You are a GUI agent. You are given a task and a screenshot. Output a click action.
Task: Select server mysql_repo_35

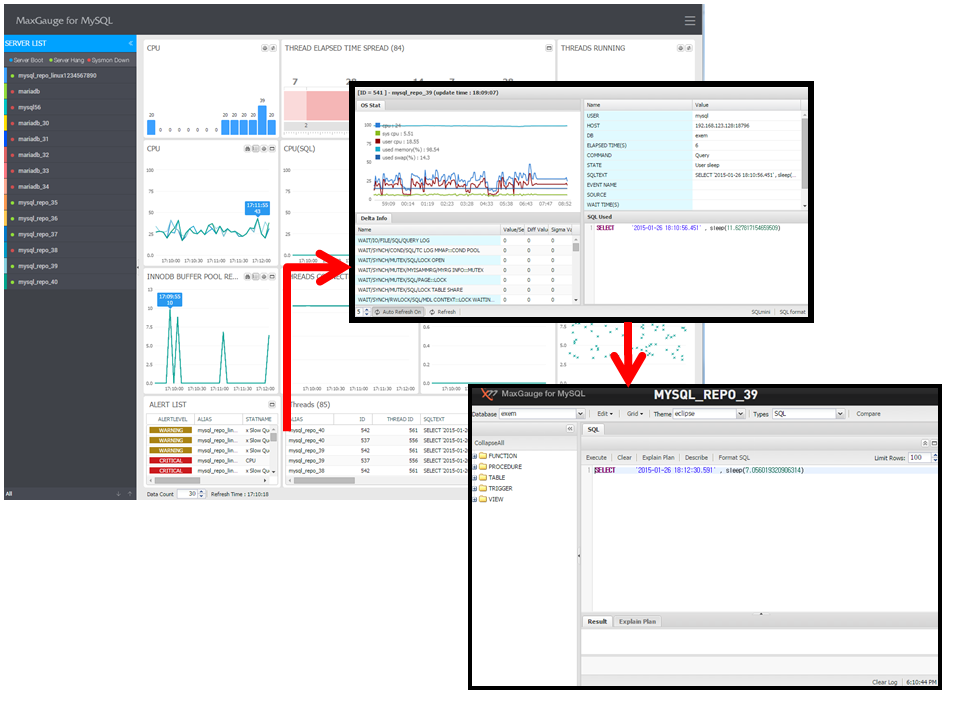coord(70,203)
